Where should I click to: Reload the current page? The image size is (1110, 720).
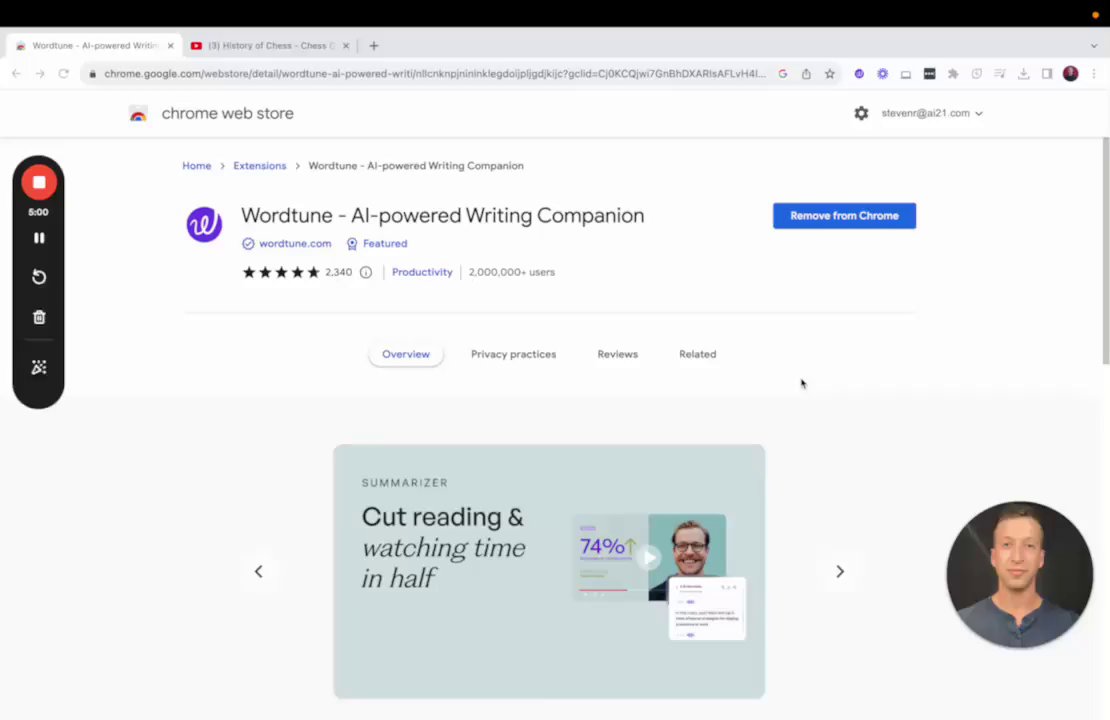(x=64, y=74)
